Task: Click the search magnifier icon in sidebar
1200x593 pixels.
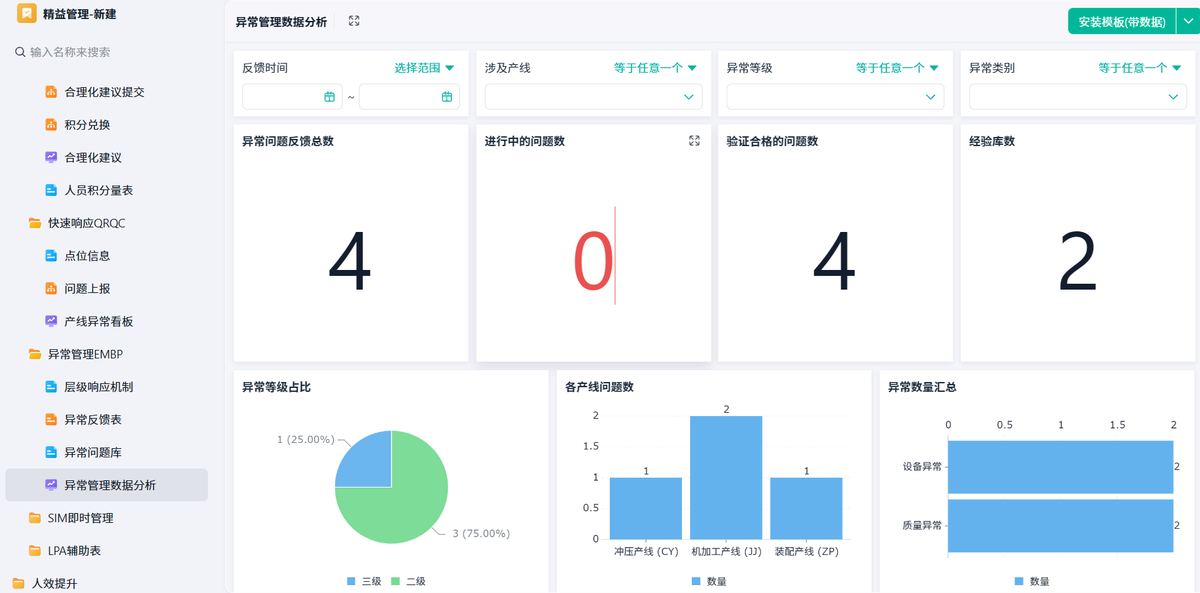Action: pos(20,52)
